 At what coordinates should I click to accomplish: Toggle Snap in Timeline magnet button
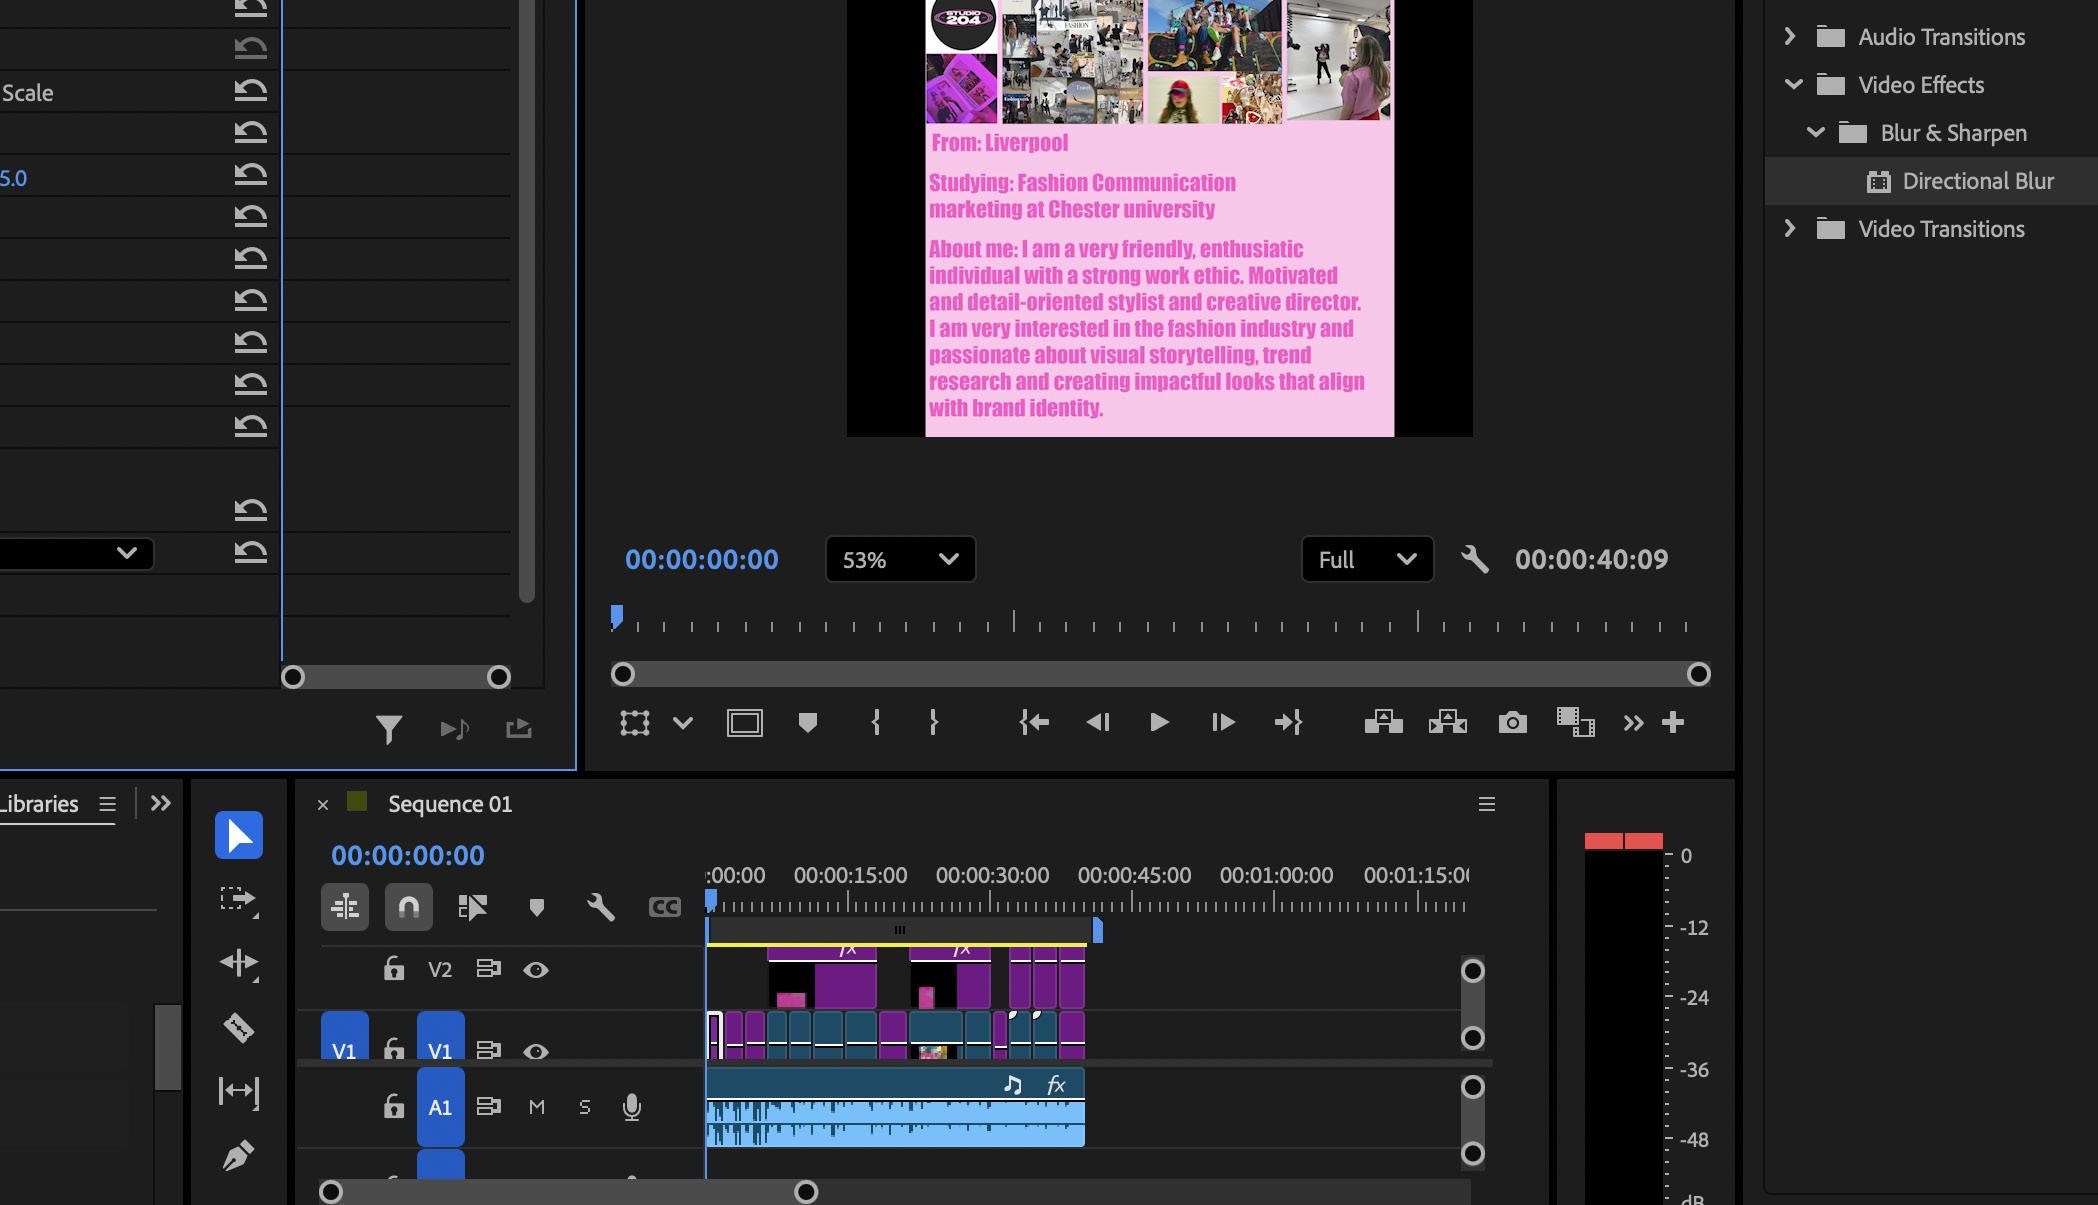click(408, 907)
